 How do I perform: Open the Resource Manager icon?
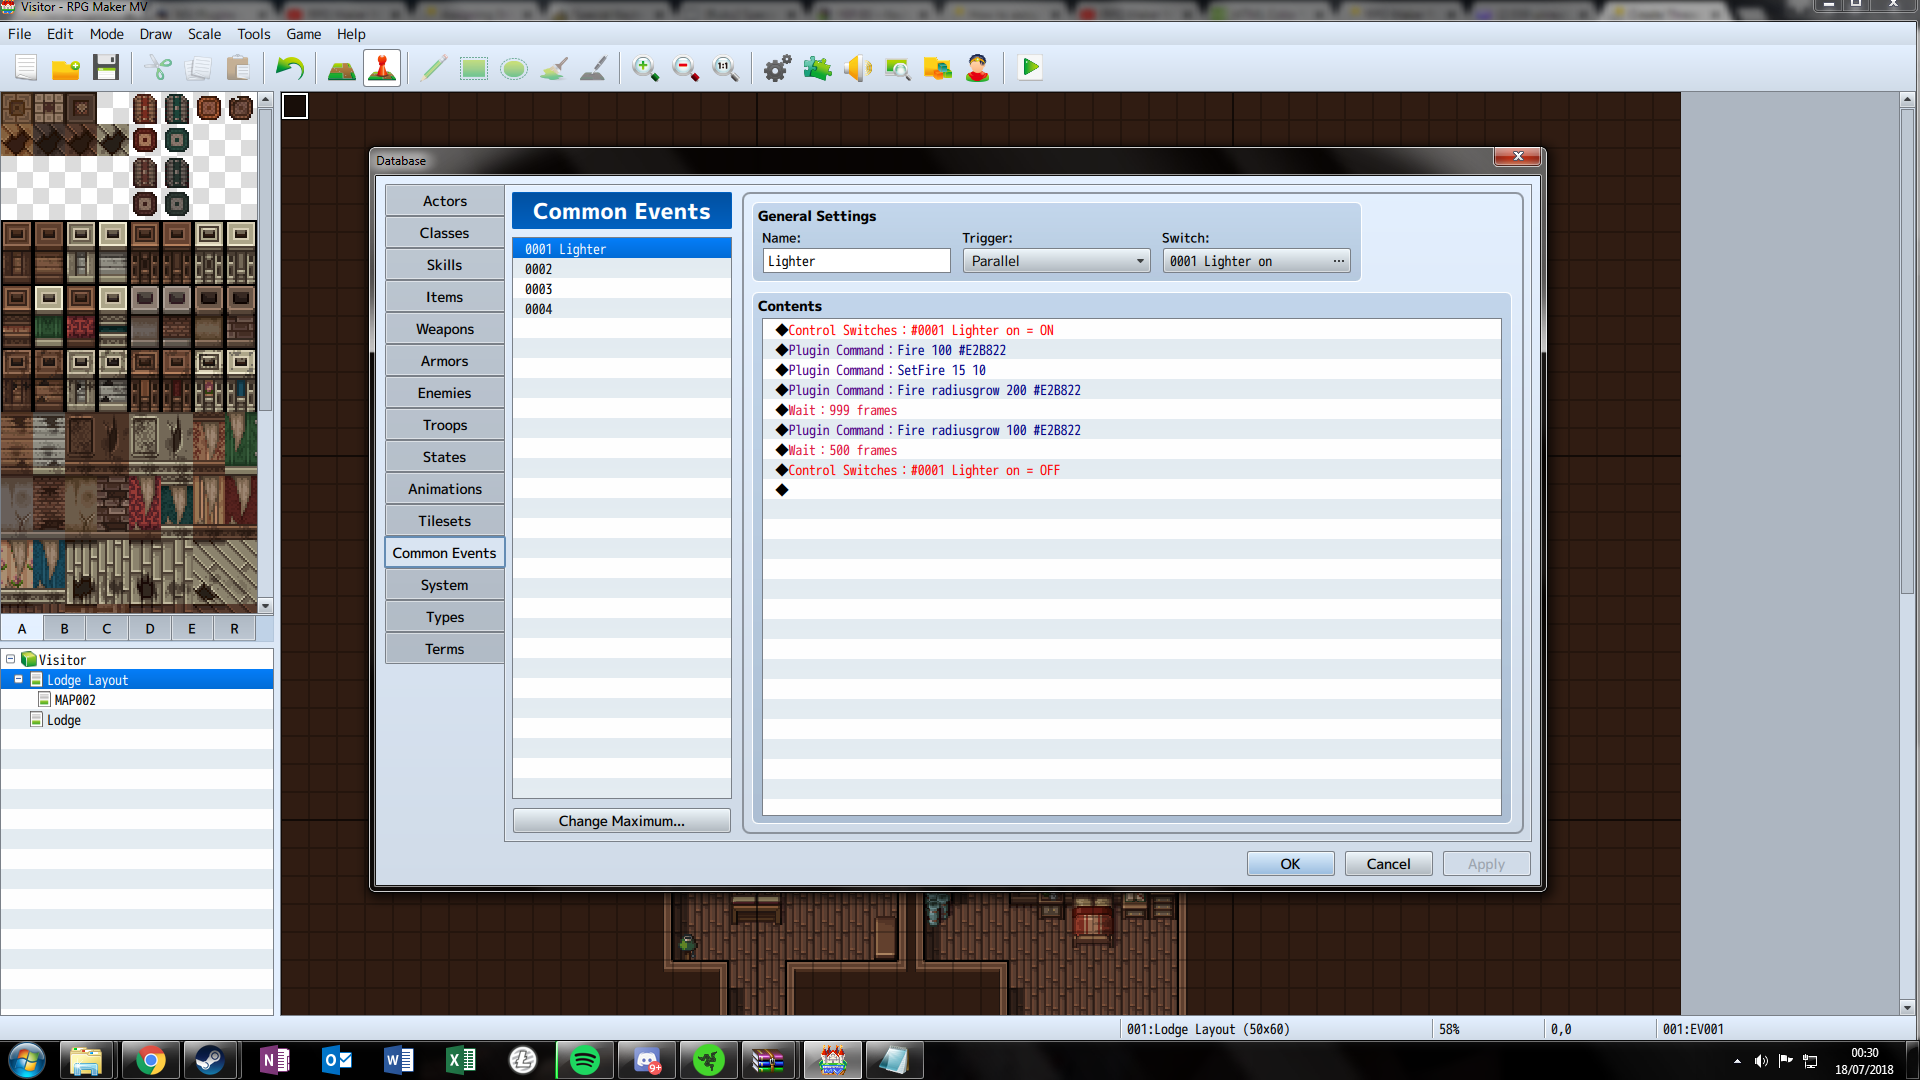(938, 68)
